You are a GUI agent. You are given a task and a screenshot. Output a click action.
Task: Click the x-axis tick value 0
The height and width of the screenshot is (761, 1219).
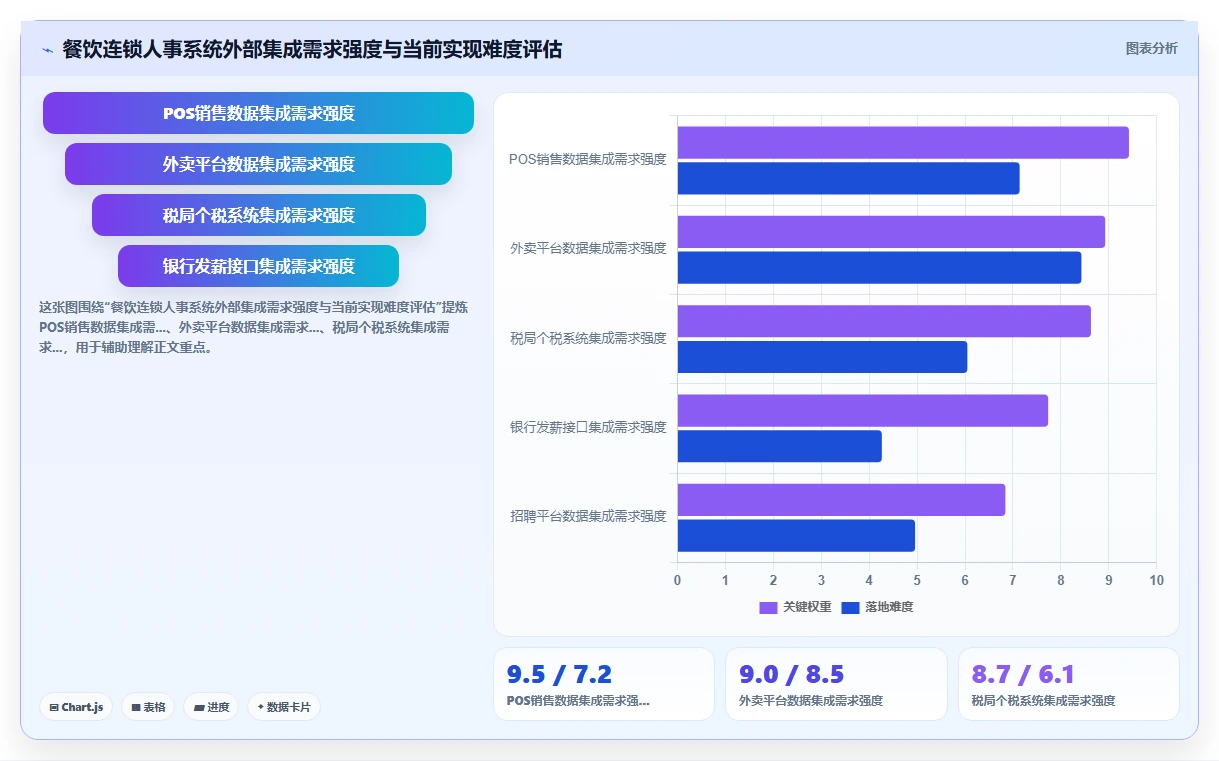pos(677,580)
